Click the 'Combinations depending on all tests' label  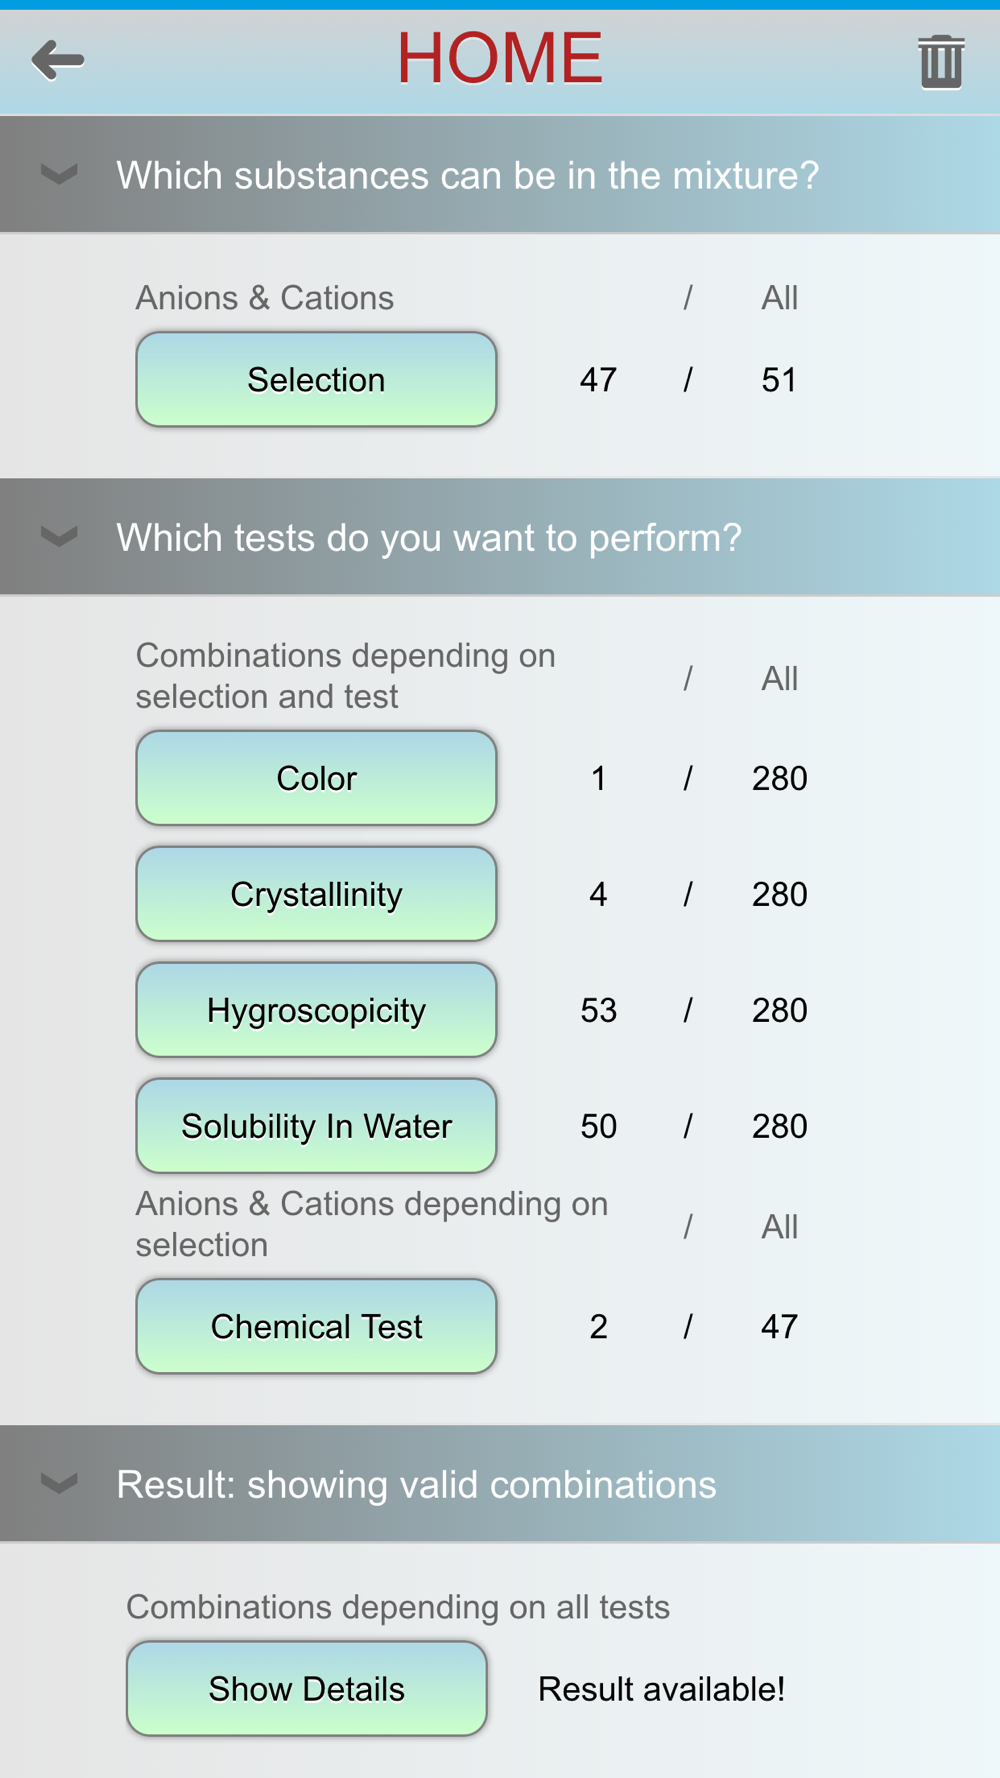coord(397,1607)
